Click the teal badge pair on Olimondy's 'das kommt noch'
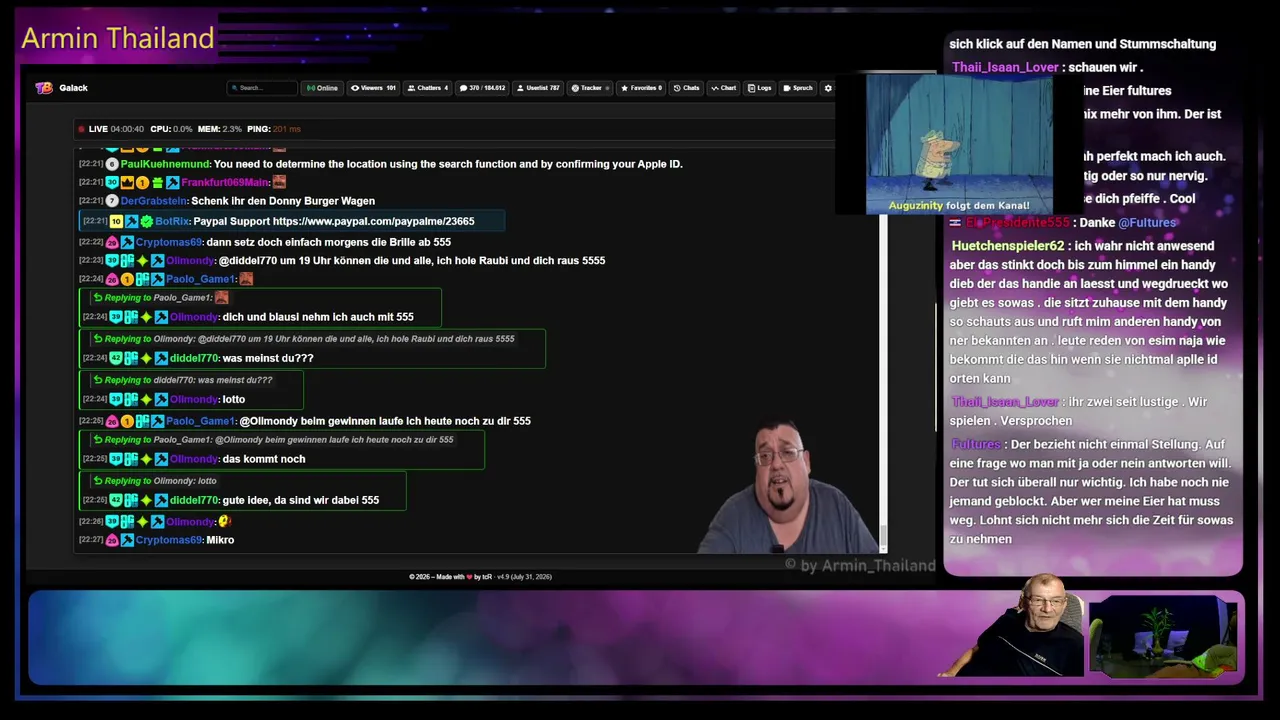Screen dimensions: 1280x720 131,459
